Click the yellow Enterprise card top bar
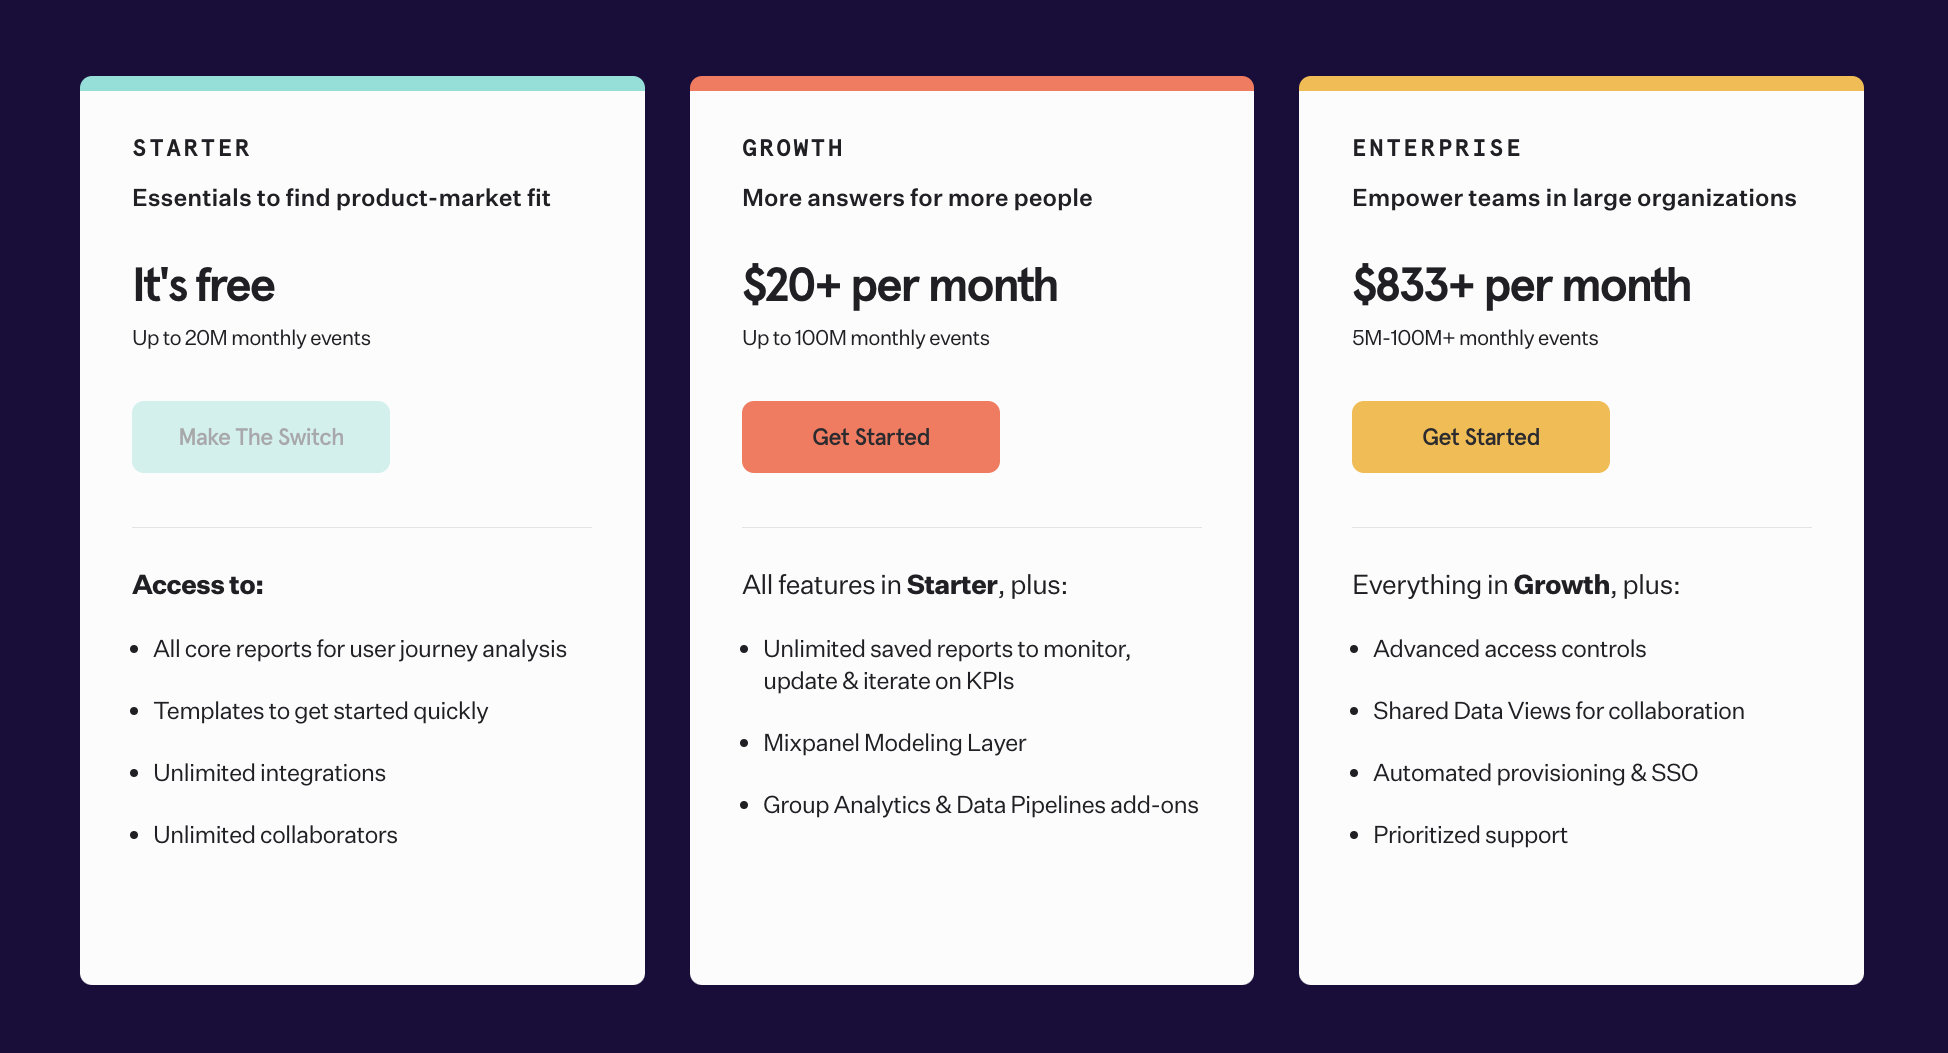Screen dimensions: 1948x1053 click(x=1581, y=83)
